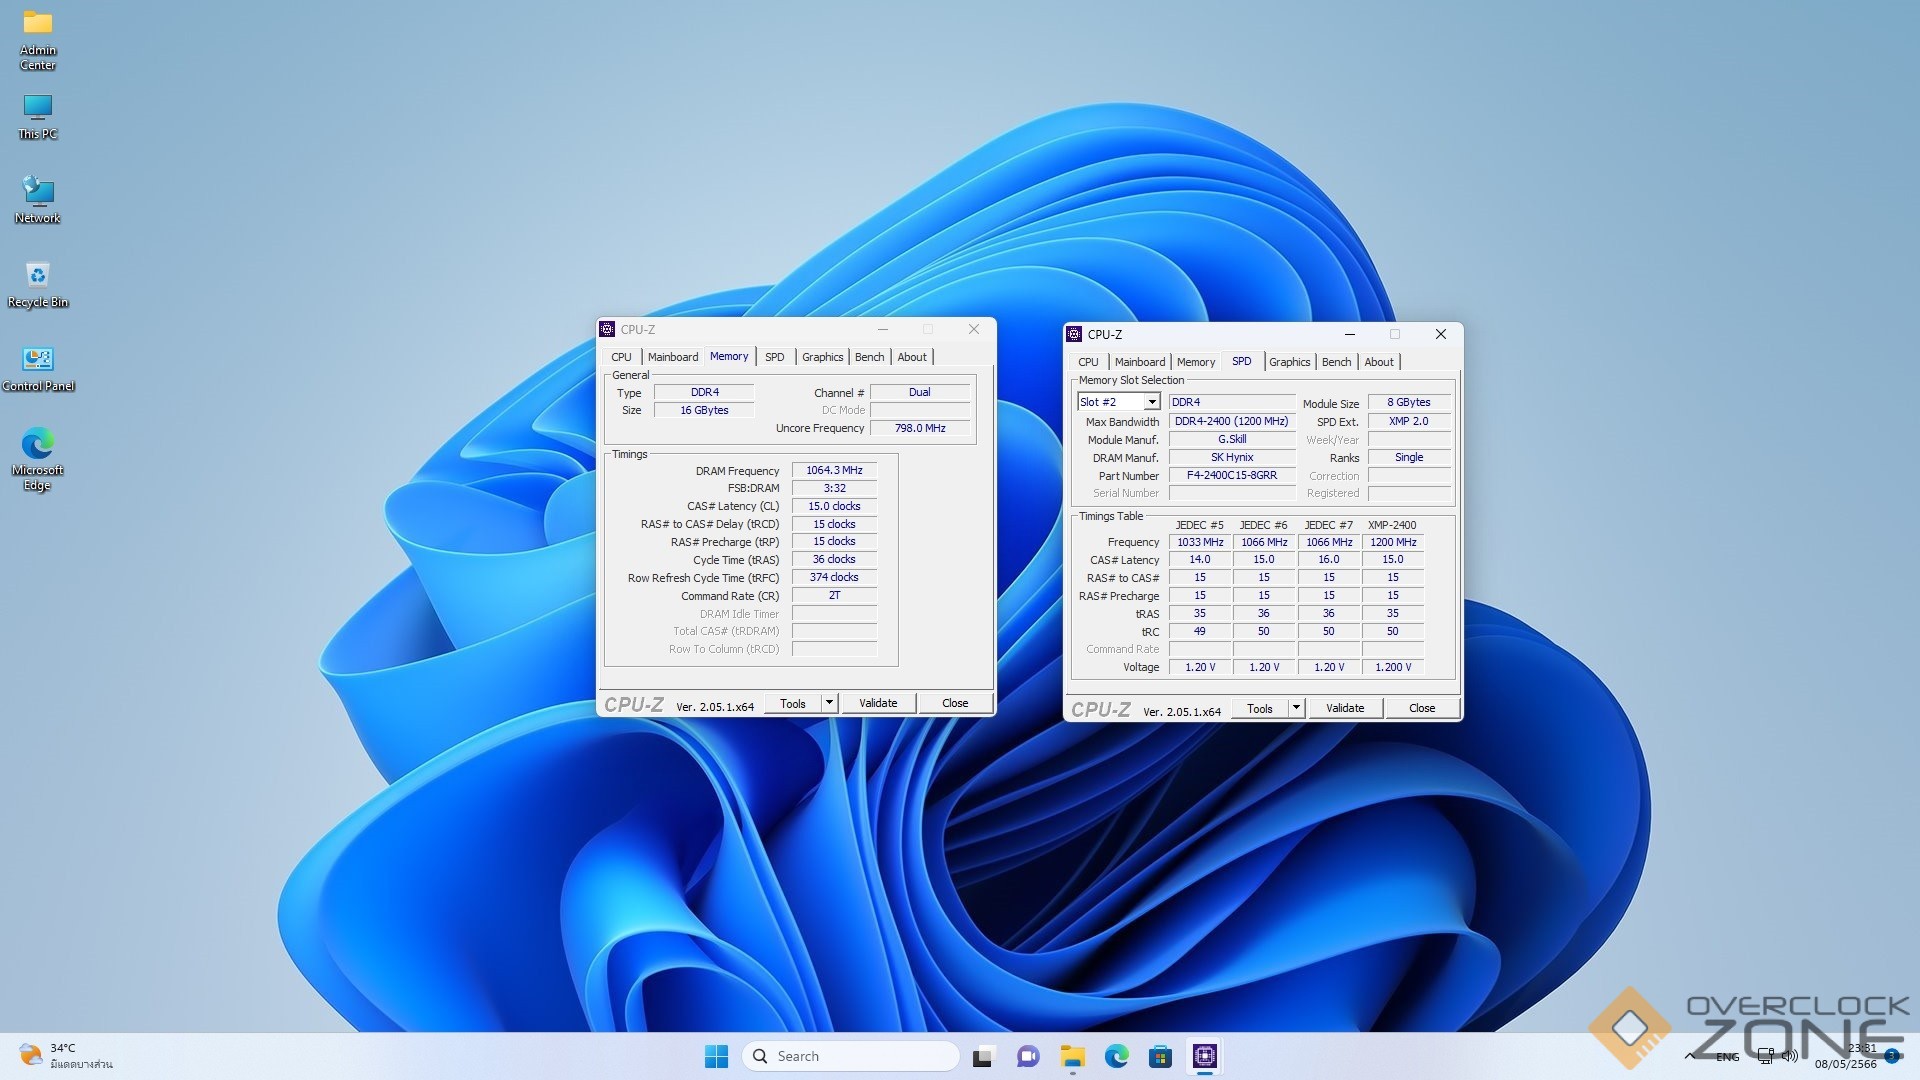Open the Admin Center desktop folder
This screenshot has width=1920, height=1080.
pyautogui.click(x=38, y=38)
